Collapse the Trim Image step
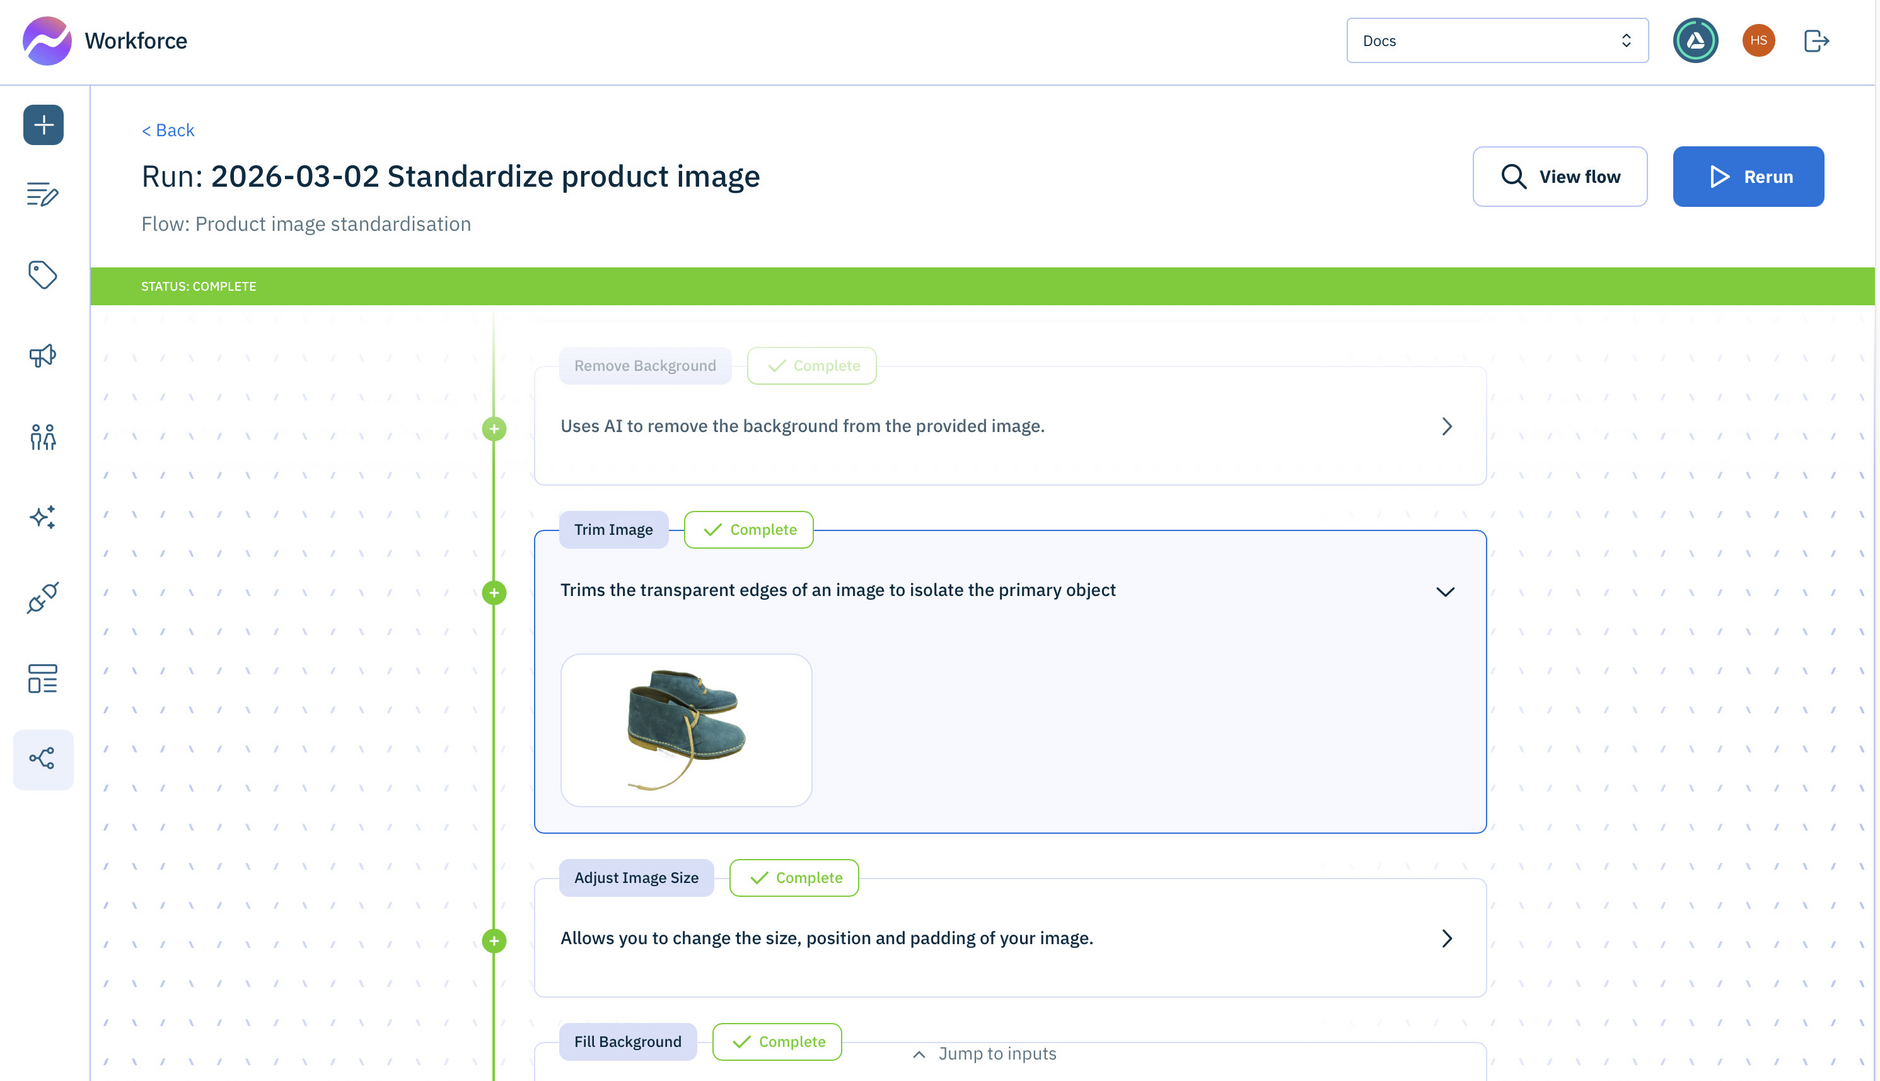 [x=1445, y=592]
